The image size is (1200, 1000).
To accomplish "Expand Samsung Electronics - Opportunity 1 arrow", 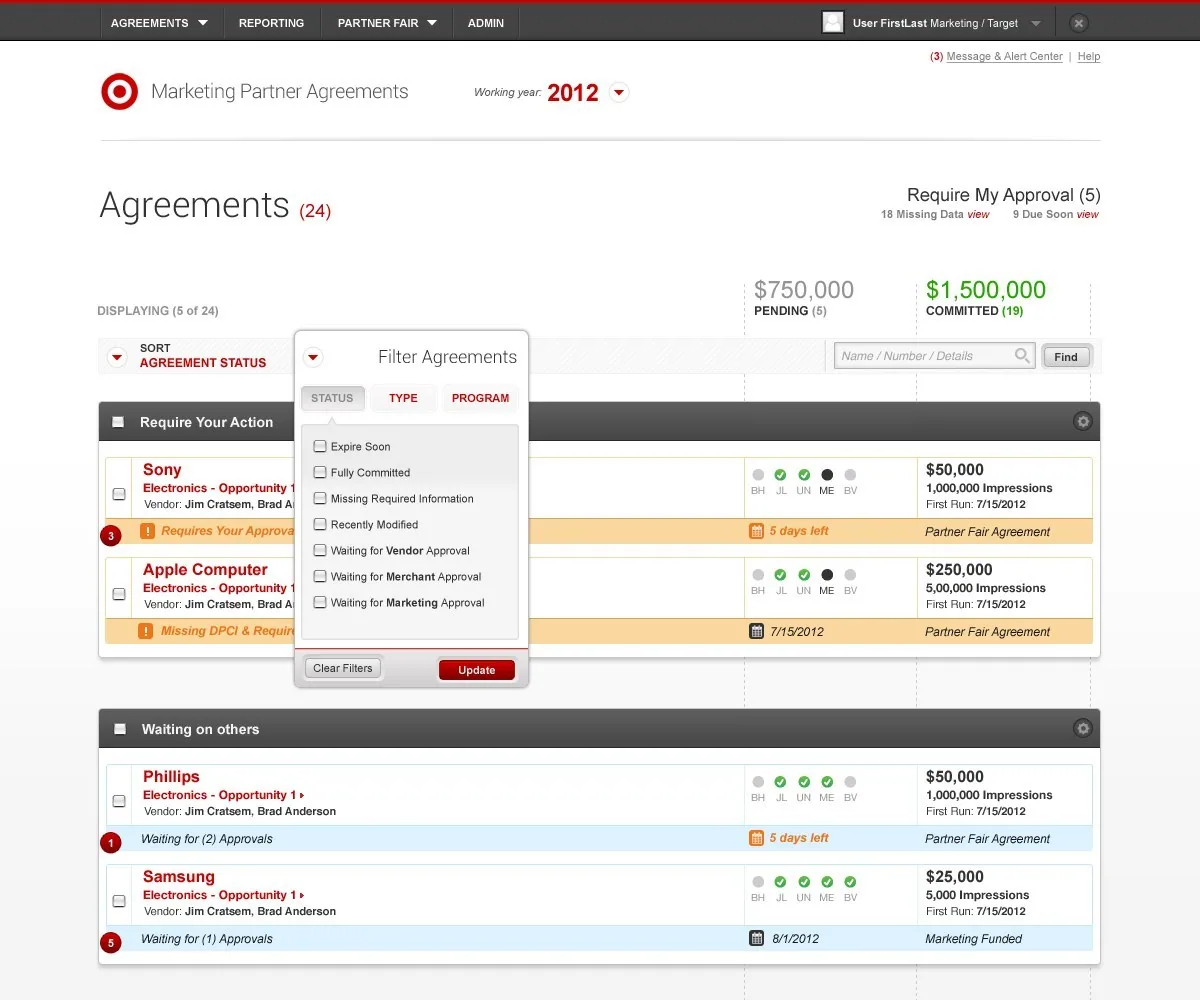I will point(302,895).
